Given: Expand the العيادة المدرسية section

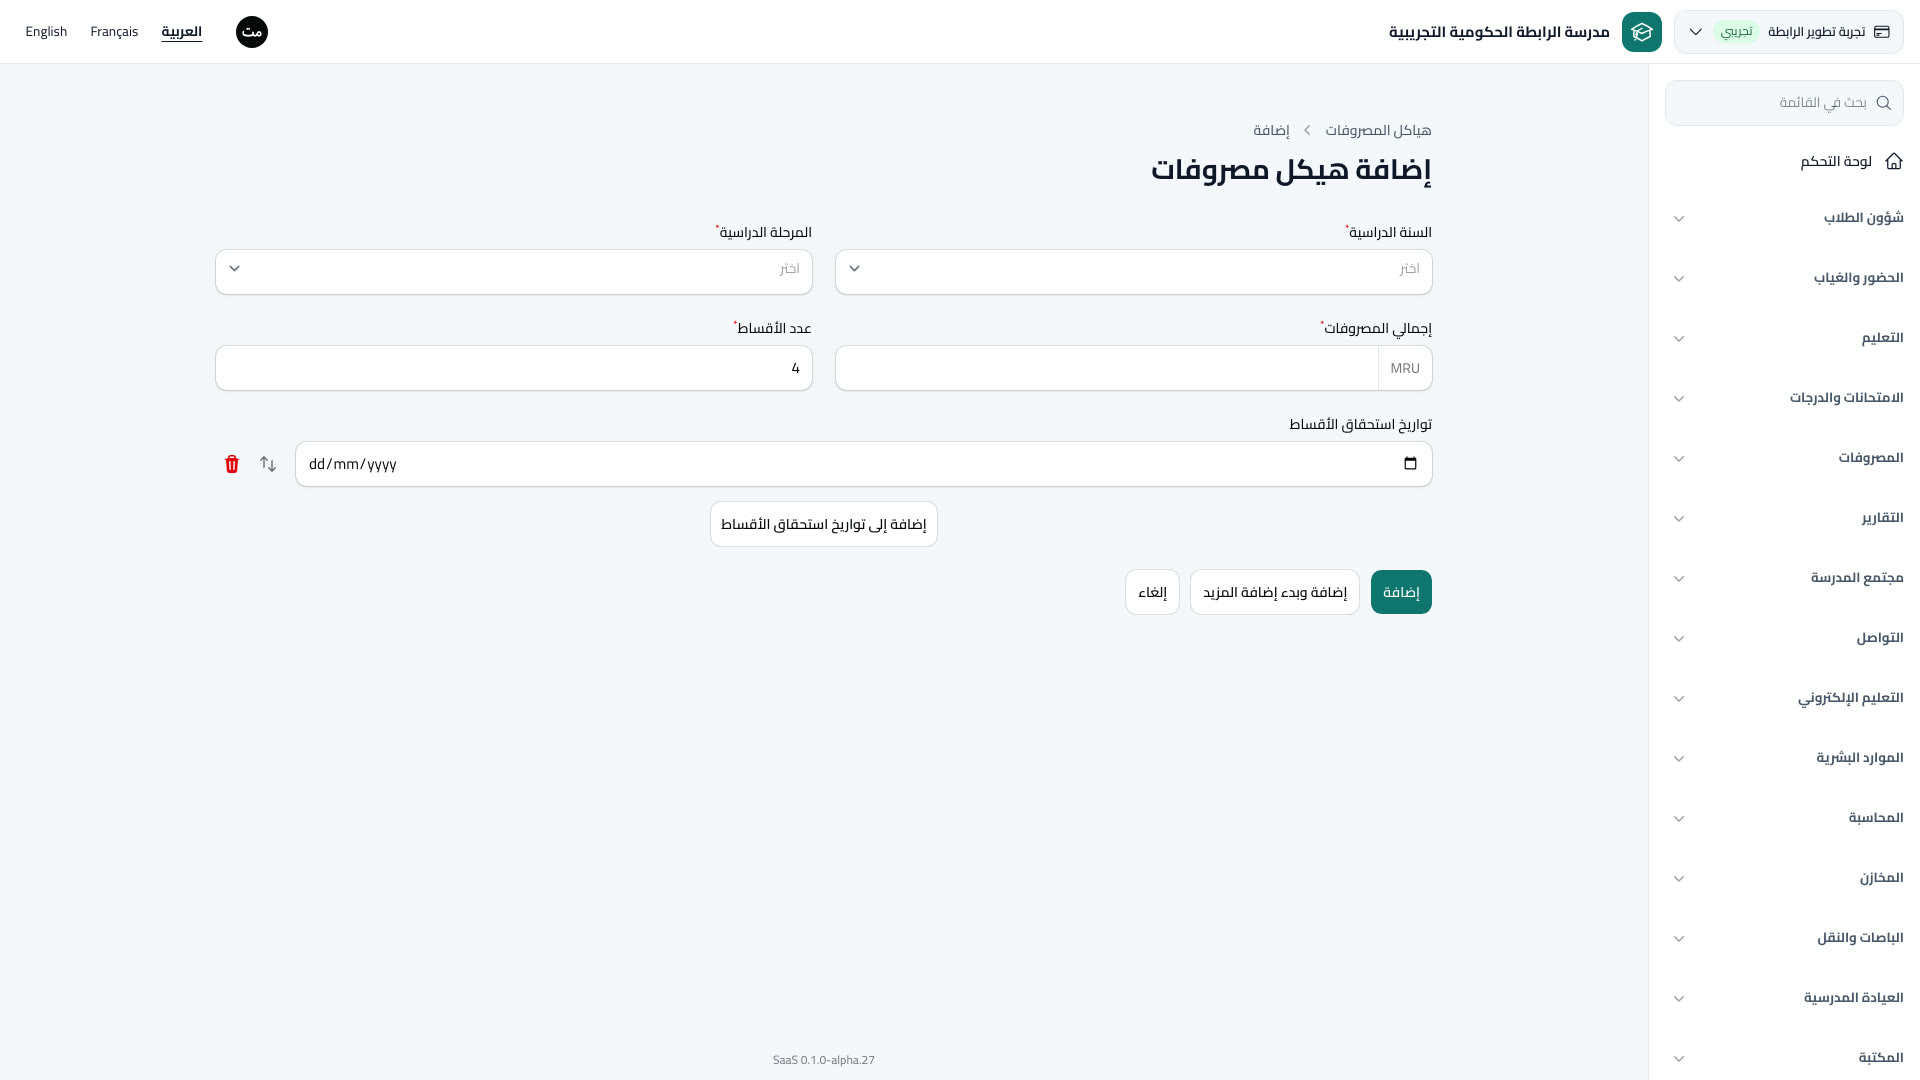Looking at the screenshot, I should point(1784,998).
